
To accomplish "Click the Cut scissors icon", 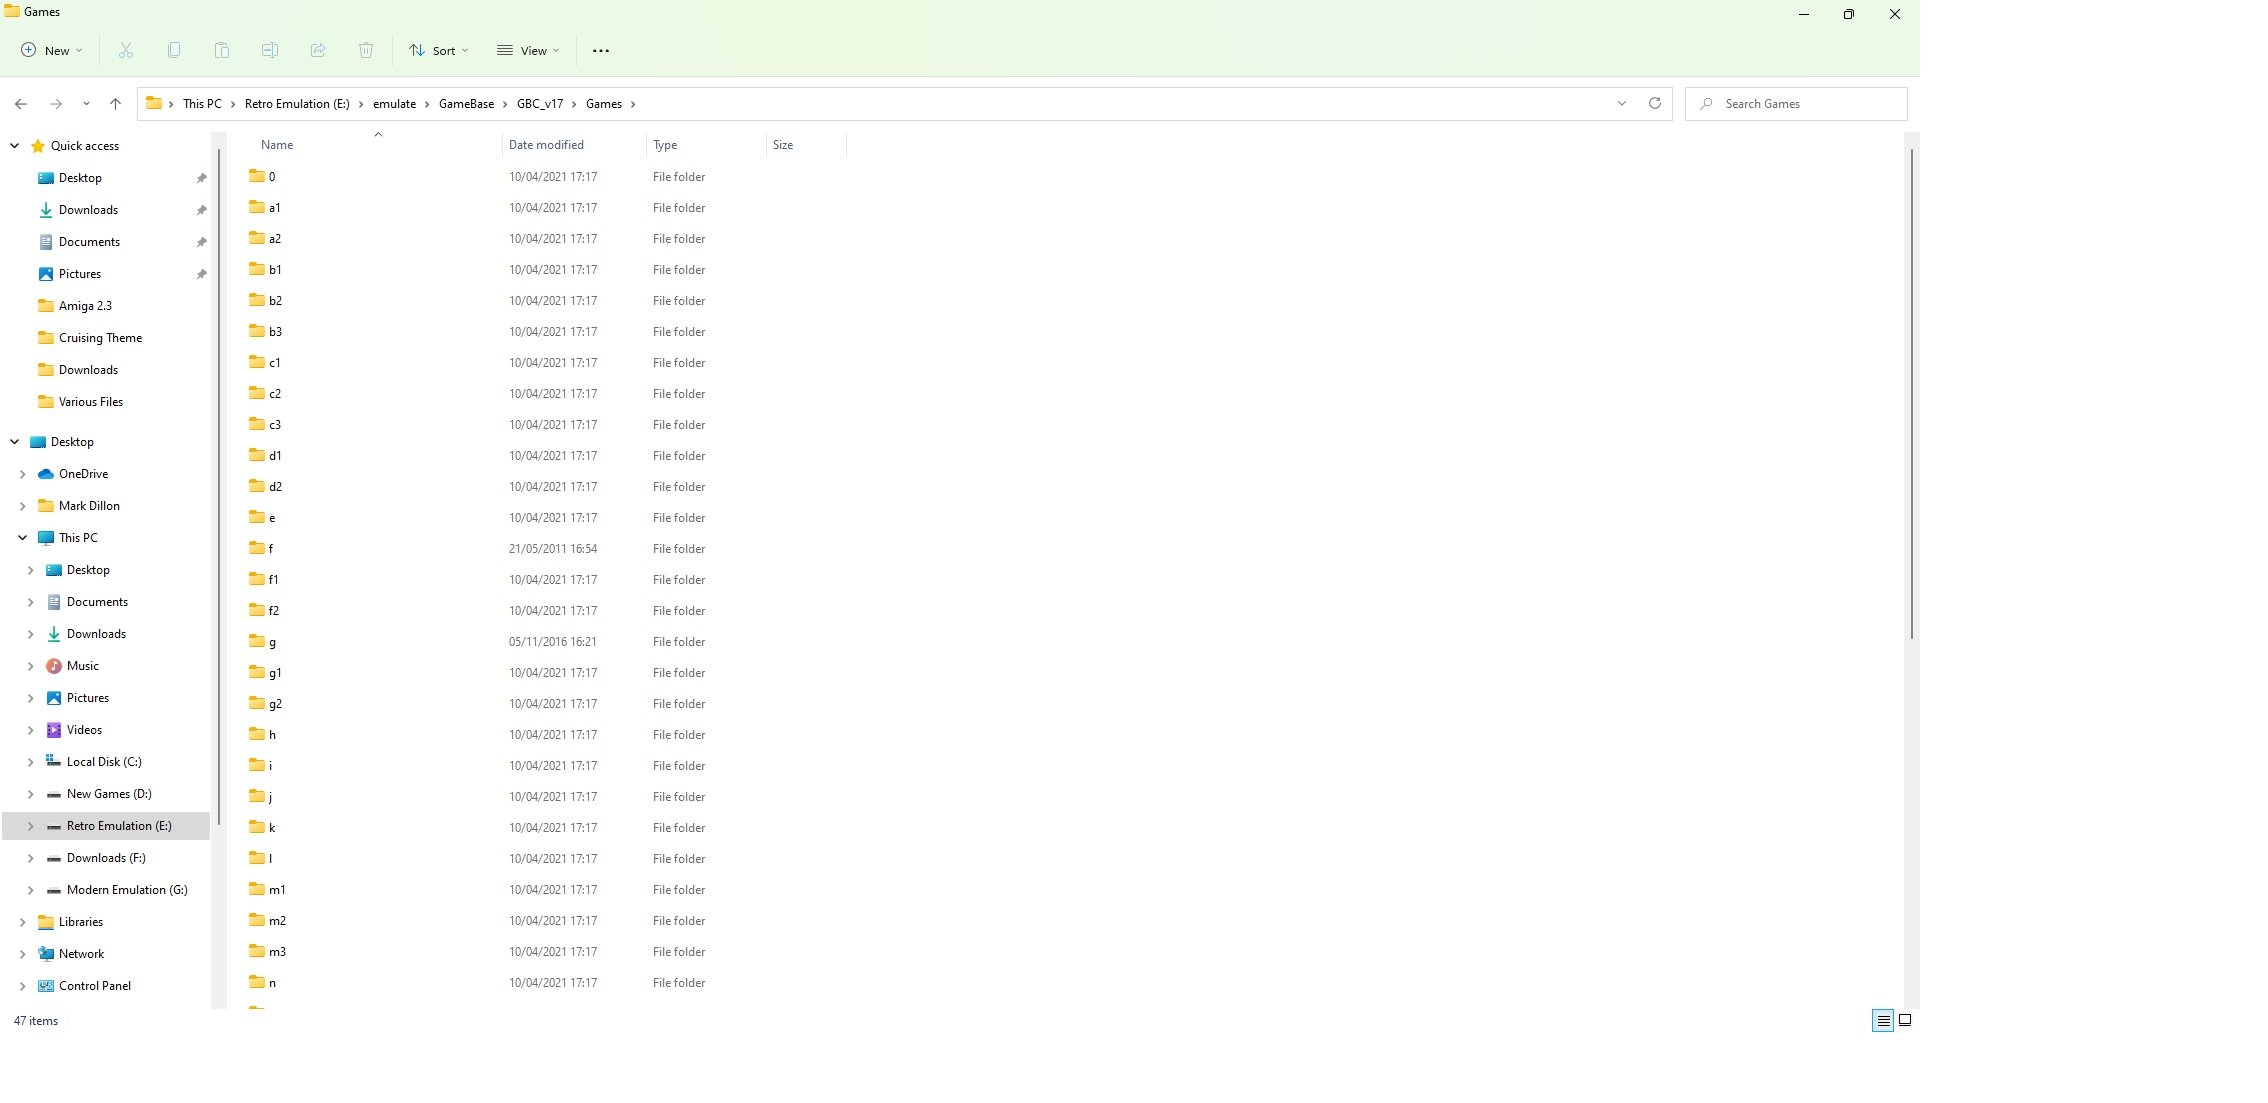I will pos(126,50).
